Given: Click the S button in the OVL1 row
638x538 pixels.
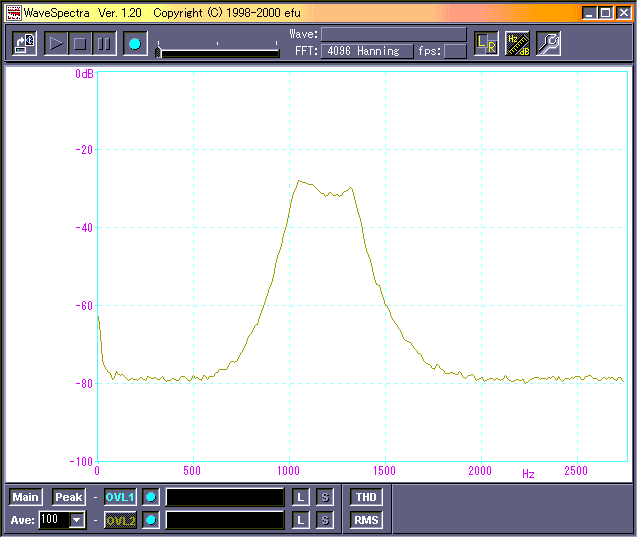Looking at the screenshot, I should pos(325,497).
